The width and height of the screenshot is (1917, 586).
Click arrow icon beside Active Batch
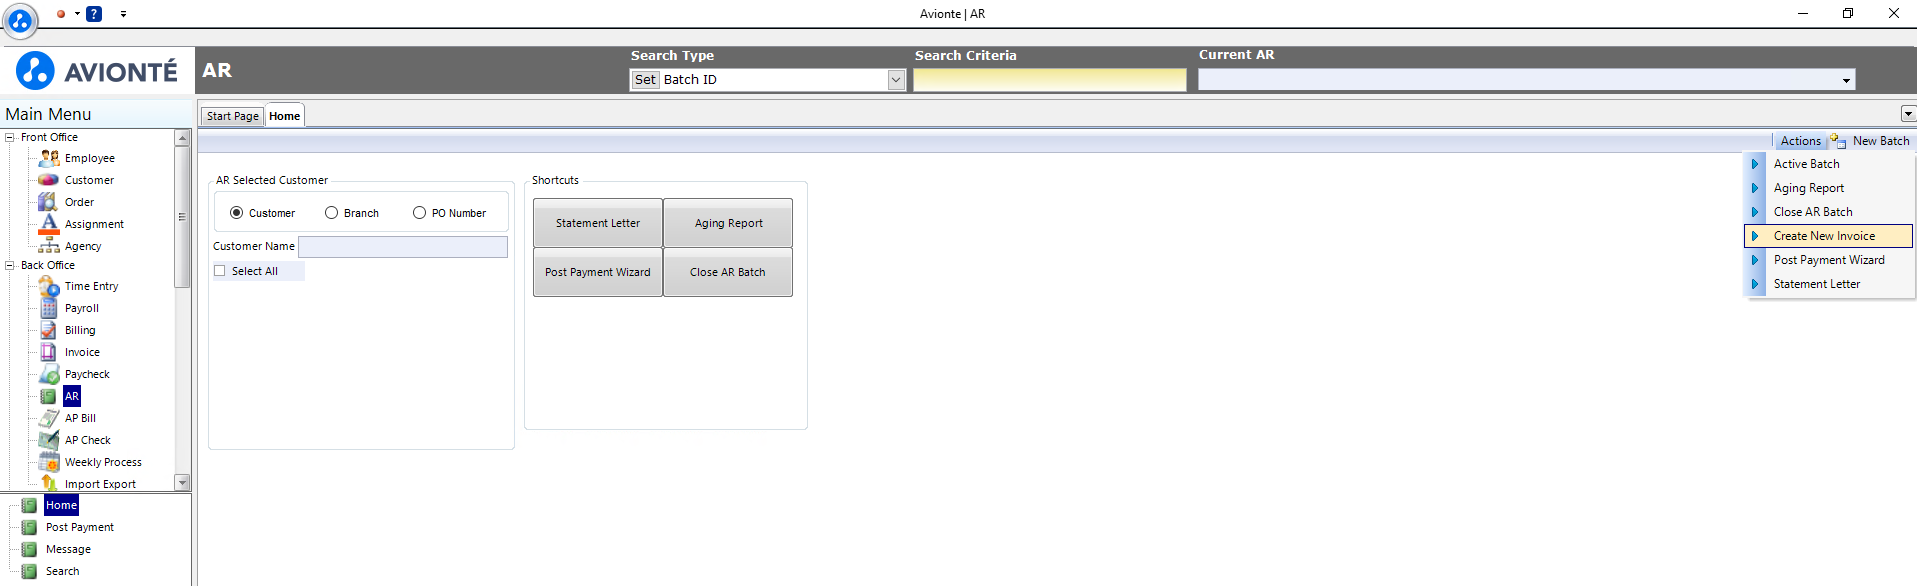tap(1755, 164)
